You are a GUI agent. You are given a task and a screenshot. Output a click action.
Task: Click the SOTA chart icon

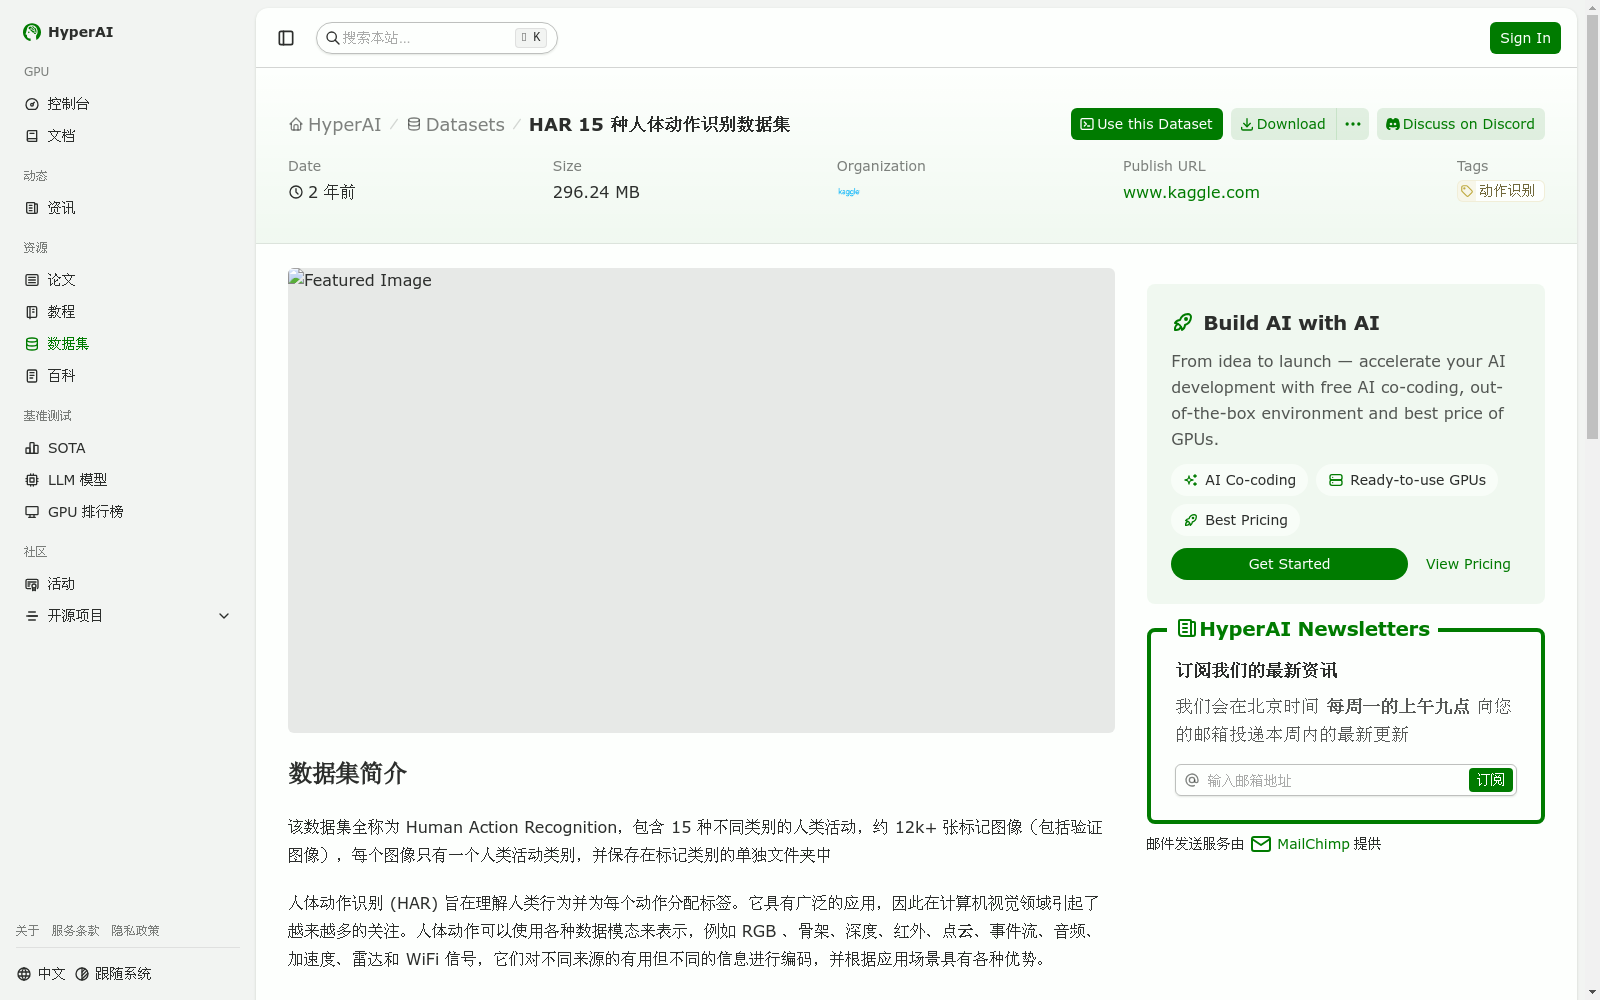tap(32, 448)
